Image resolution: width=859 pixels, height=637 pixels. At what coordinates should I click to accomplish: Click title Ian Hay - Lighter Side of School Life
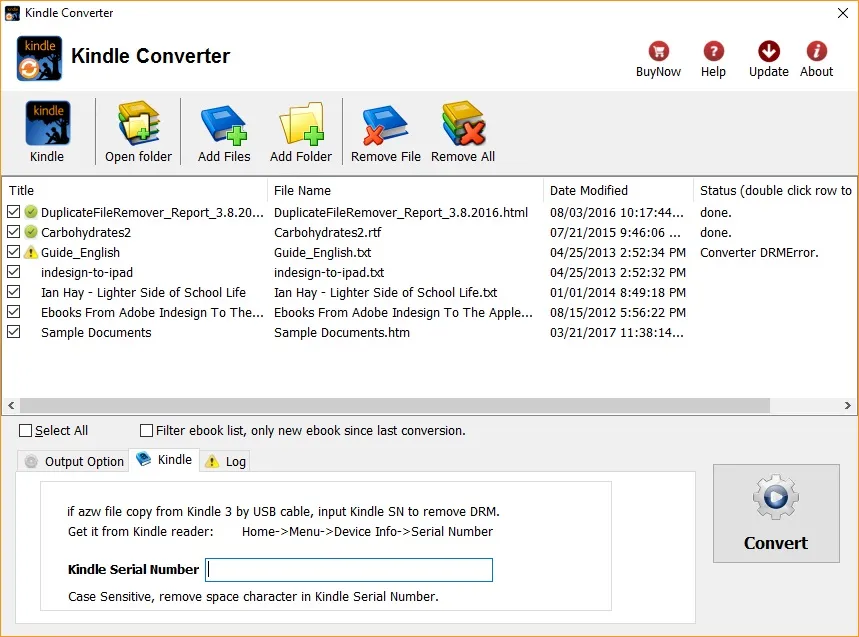[x=144, y=292]
